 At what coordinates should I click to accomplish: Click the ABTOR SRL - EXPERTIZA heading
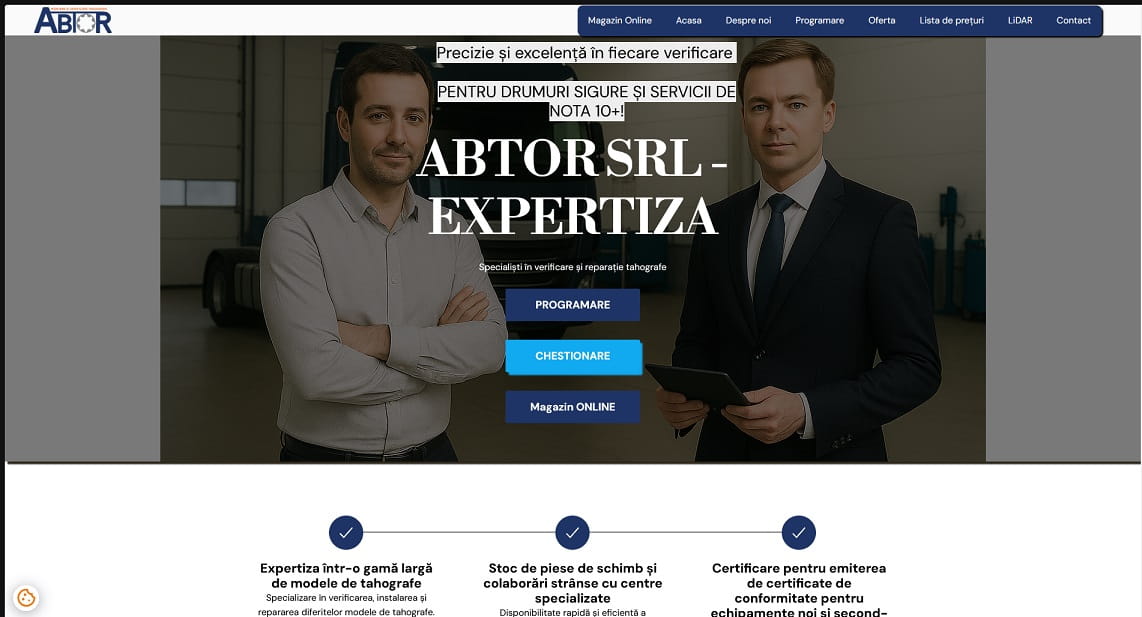pyautogui.click(x=572, y=187)
